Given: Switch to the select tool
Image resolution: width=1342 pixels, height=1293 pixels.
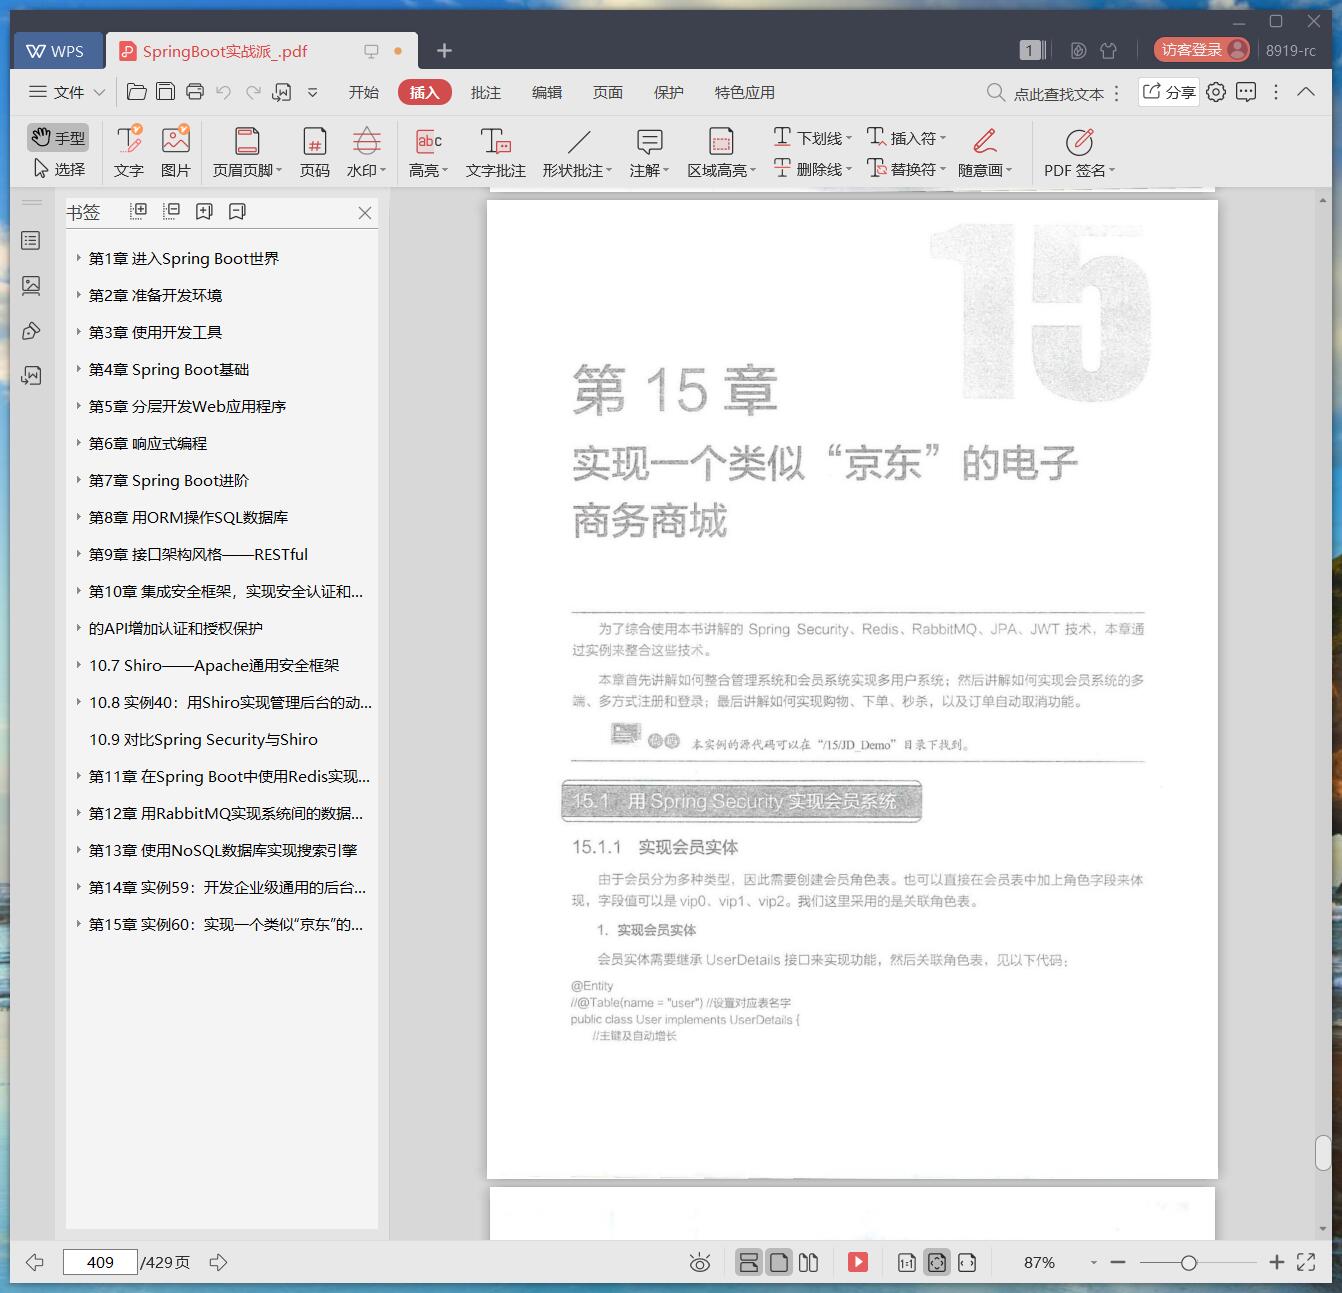Looking at the screenshot, I should click(58, 169).
